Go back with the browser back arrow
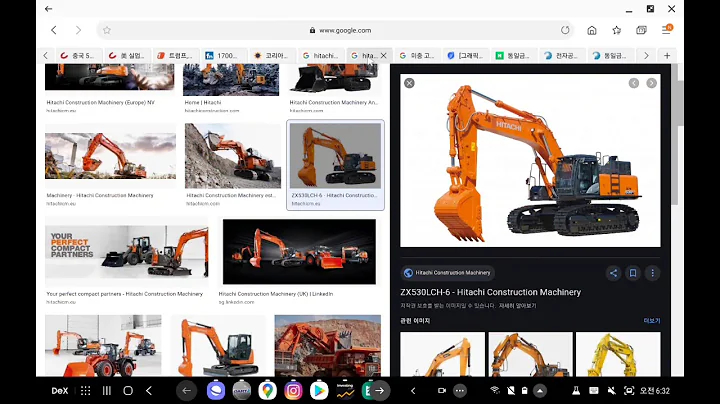The height and width of the screenshot is (404, 720). [54, 30]
